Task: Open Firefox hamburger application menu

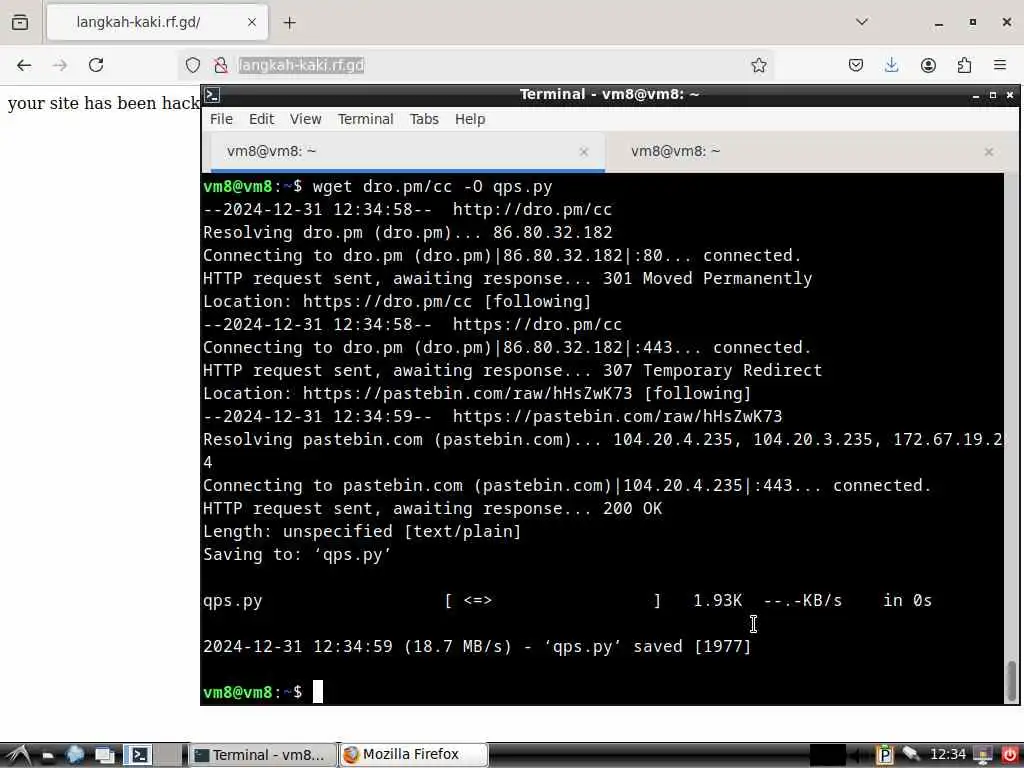Action: pyautogui.click(x=1000, y=65)
